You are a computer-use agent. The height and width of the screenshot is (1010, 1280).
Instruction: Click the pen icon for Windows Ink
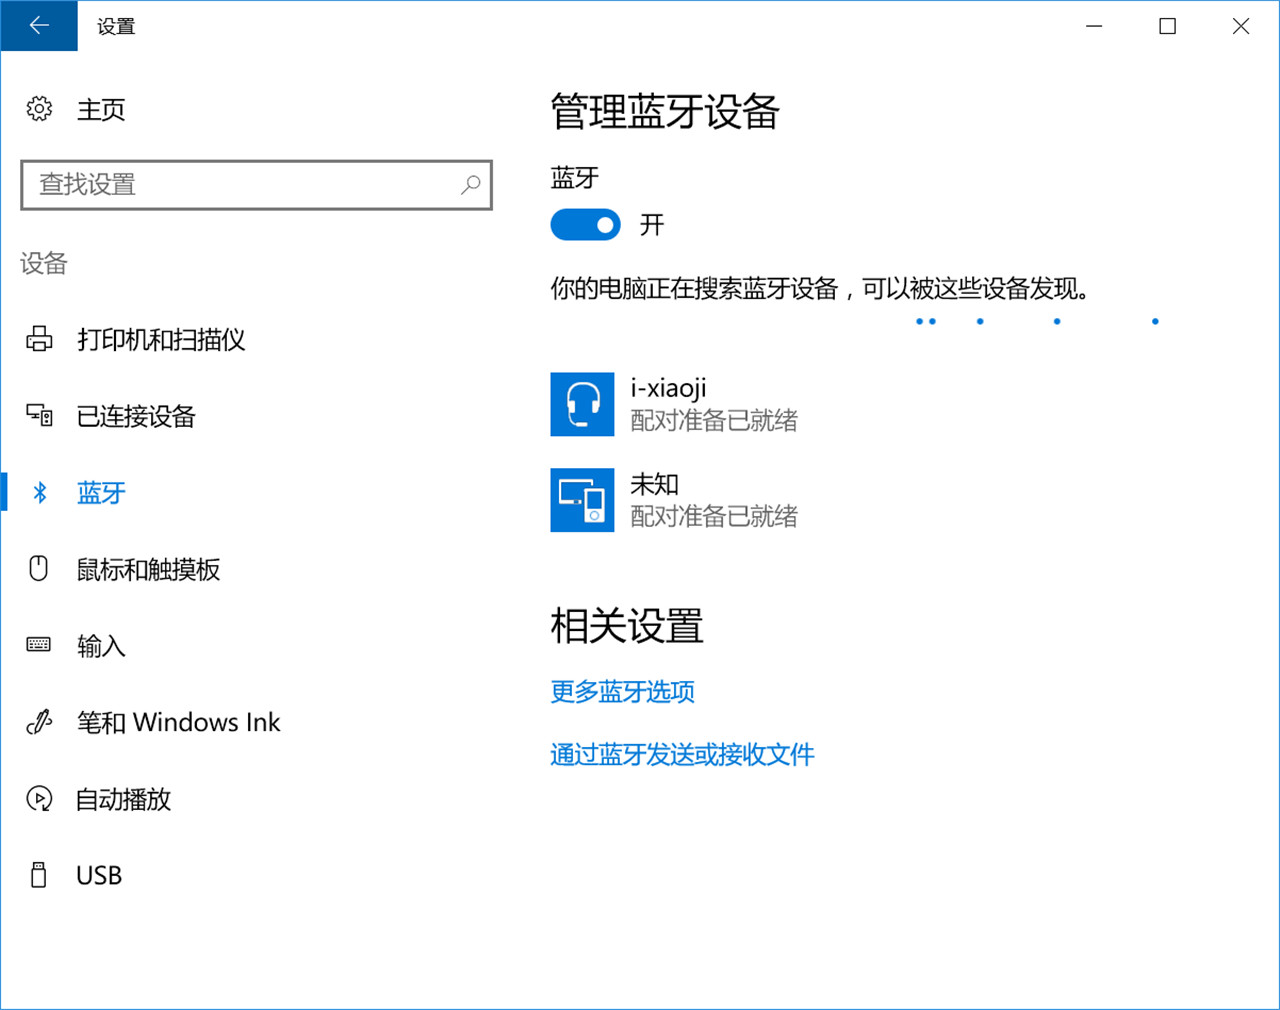[x=39, y=722]
